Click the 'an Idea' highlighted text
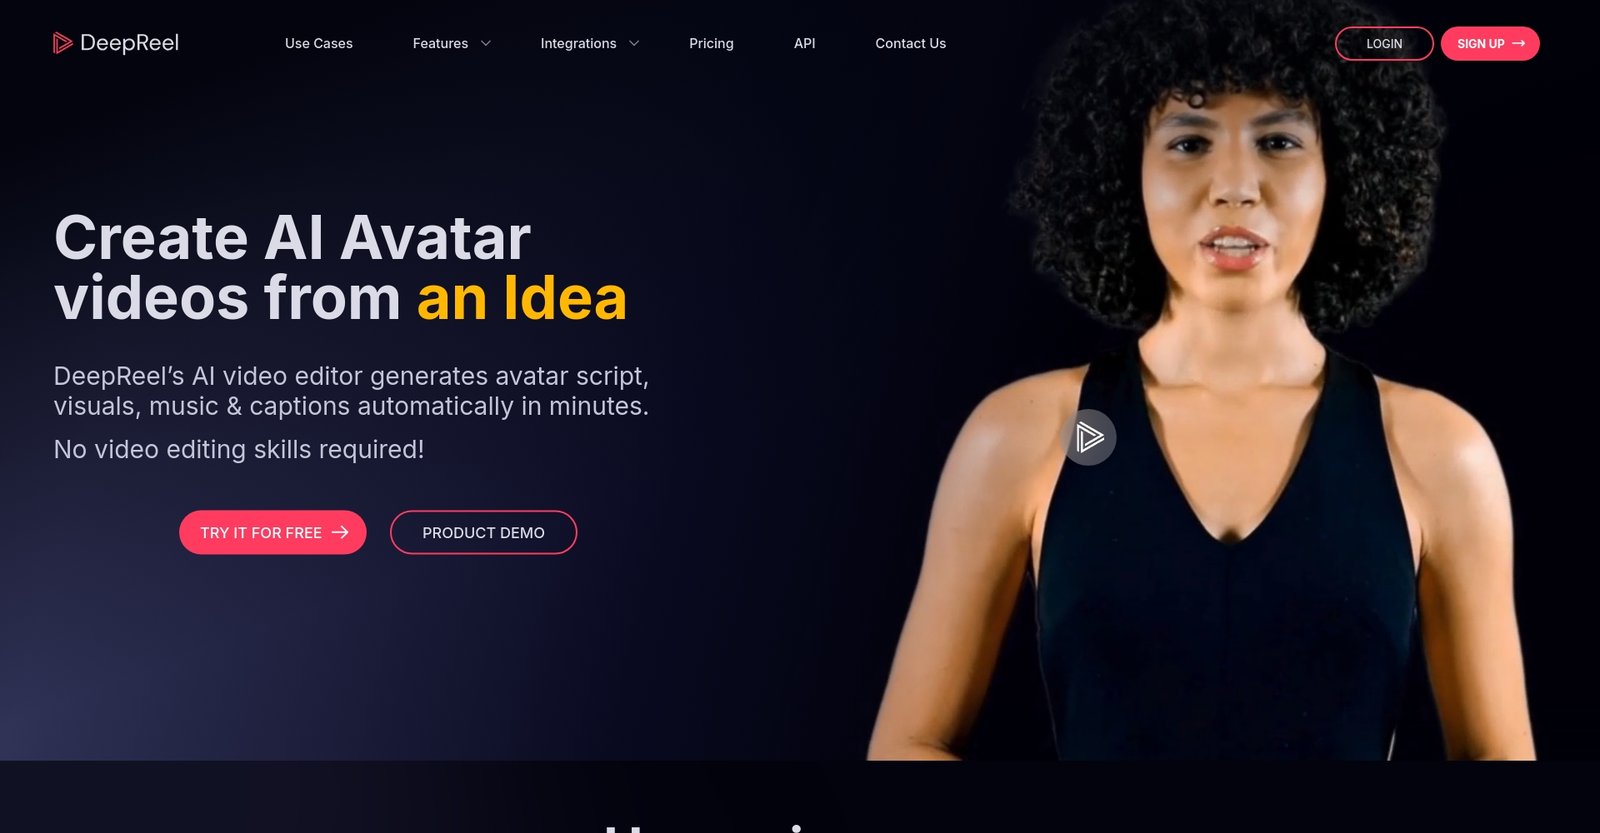The image size is (1600, 833). click(x=522, y=298)
